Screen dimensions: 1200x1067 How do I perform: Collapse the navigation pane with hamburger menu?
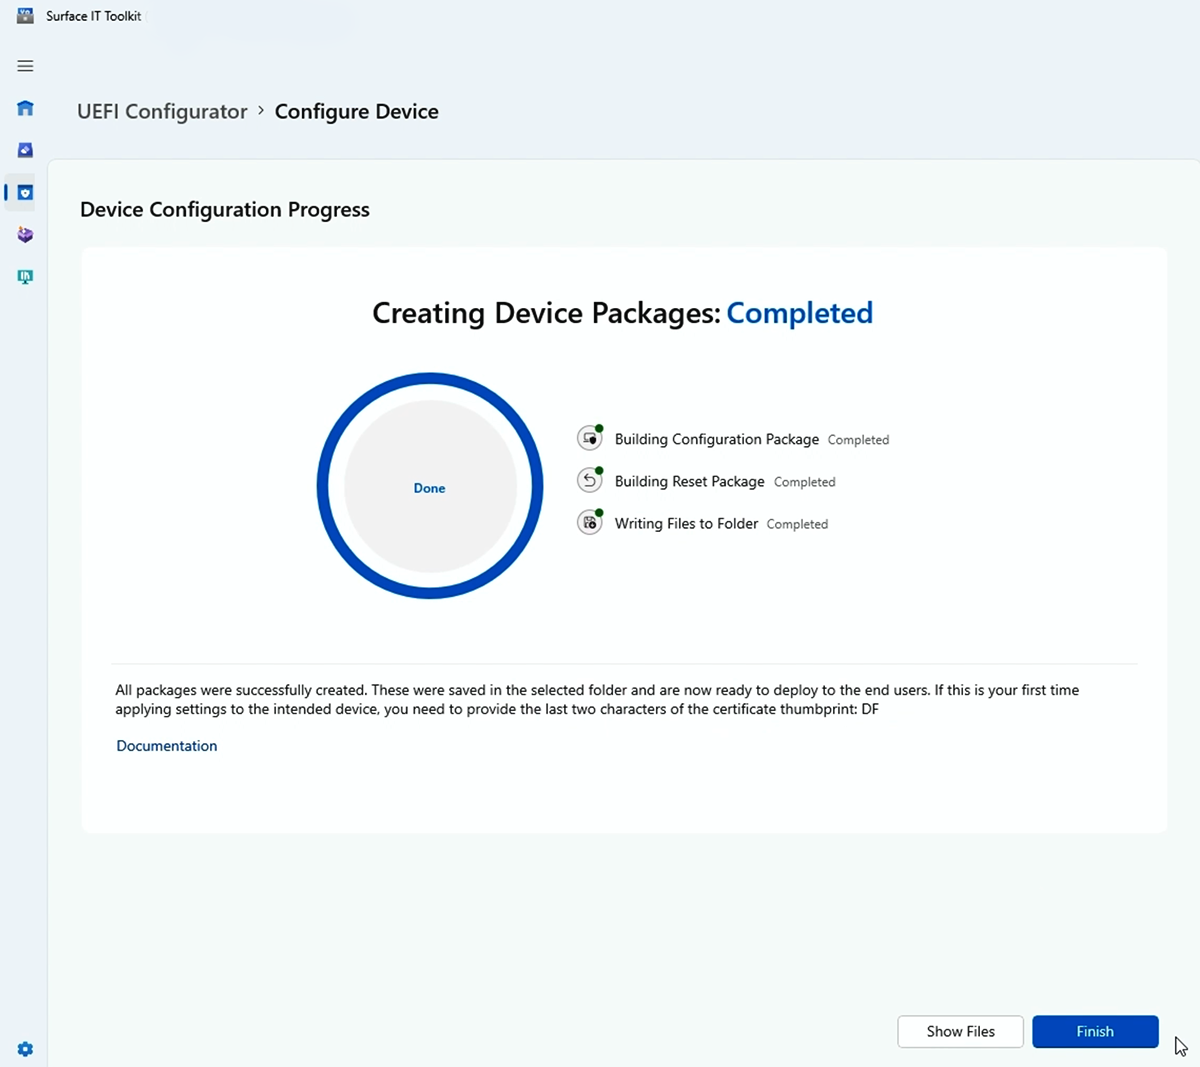[x=25, y=66]
